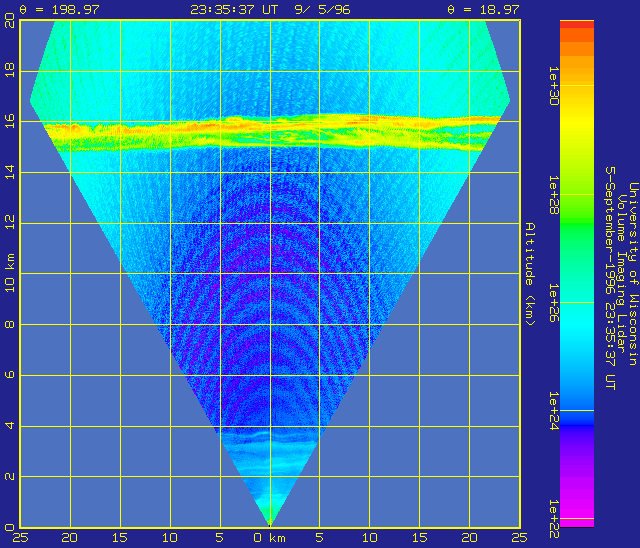This screenshot has height=548, width=640.
Task: Click the 1e+22 colorbar label
Action: point(553,518)
